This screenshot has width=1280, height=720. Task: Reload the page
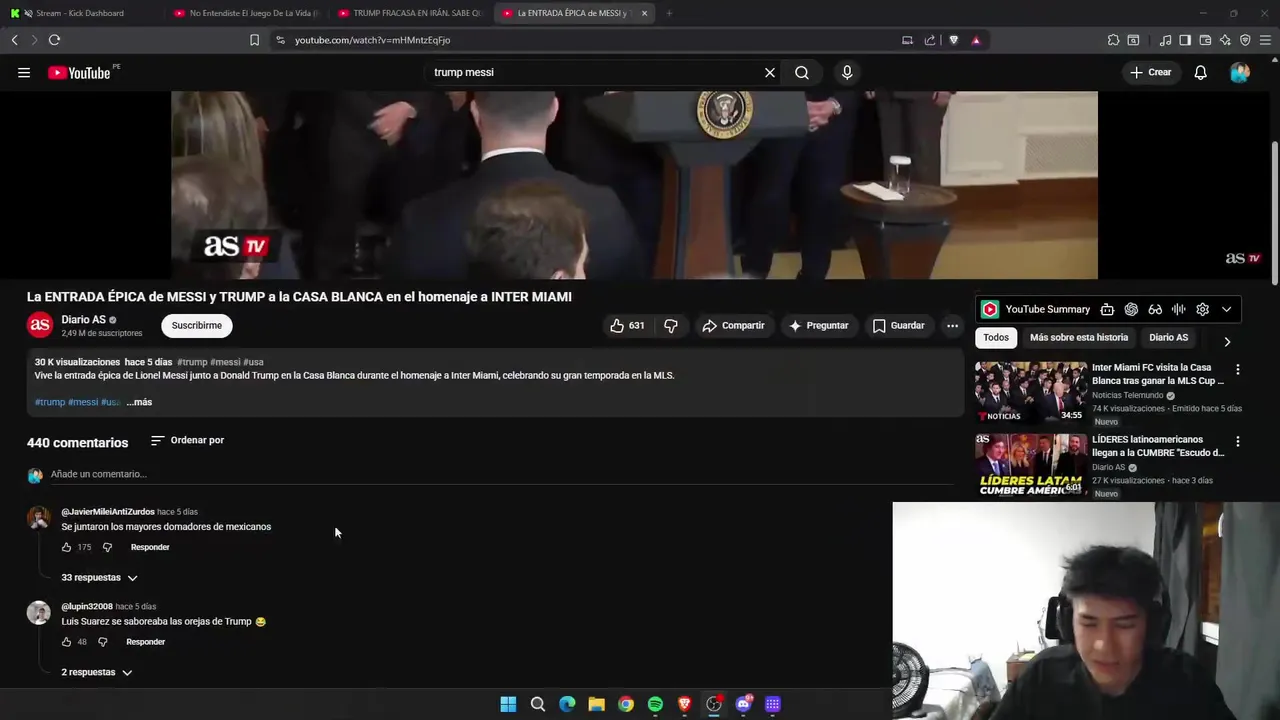(x=54, y=40)
